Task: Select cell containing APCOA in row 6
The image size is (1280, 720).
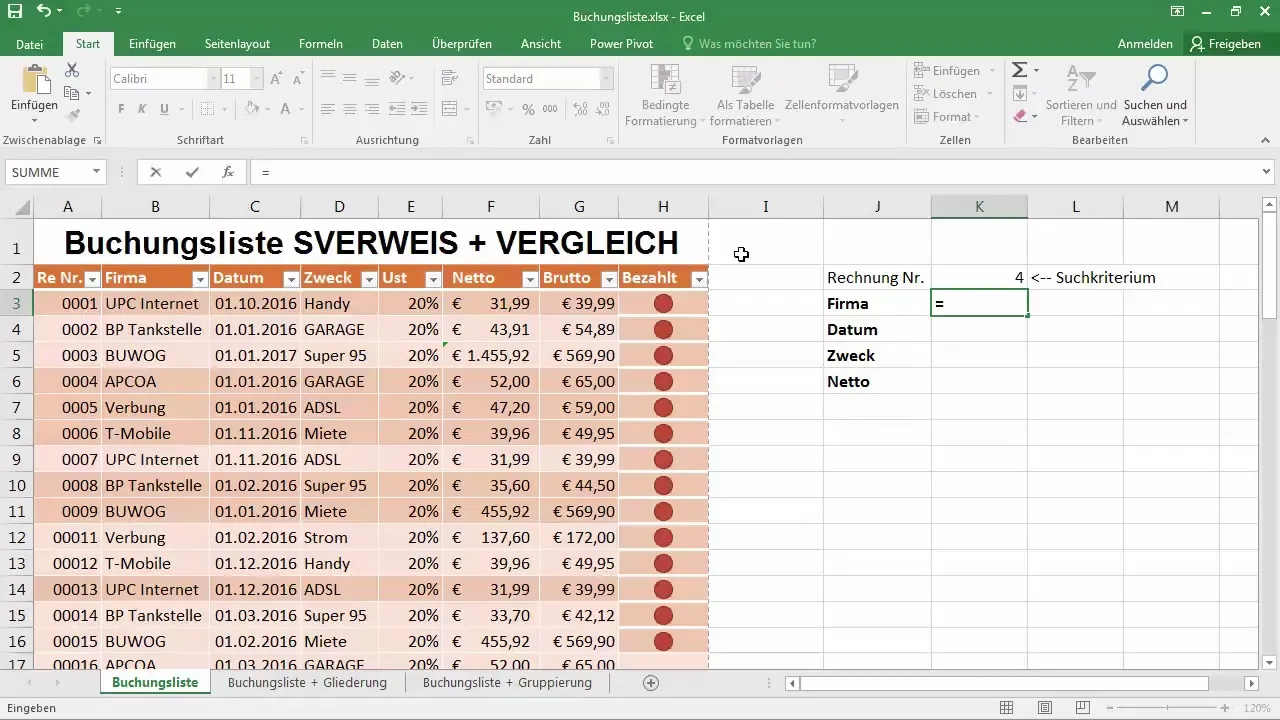Action: tap(155, 381)
